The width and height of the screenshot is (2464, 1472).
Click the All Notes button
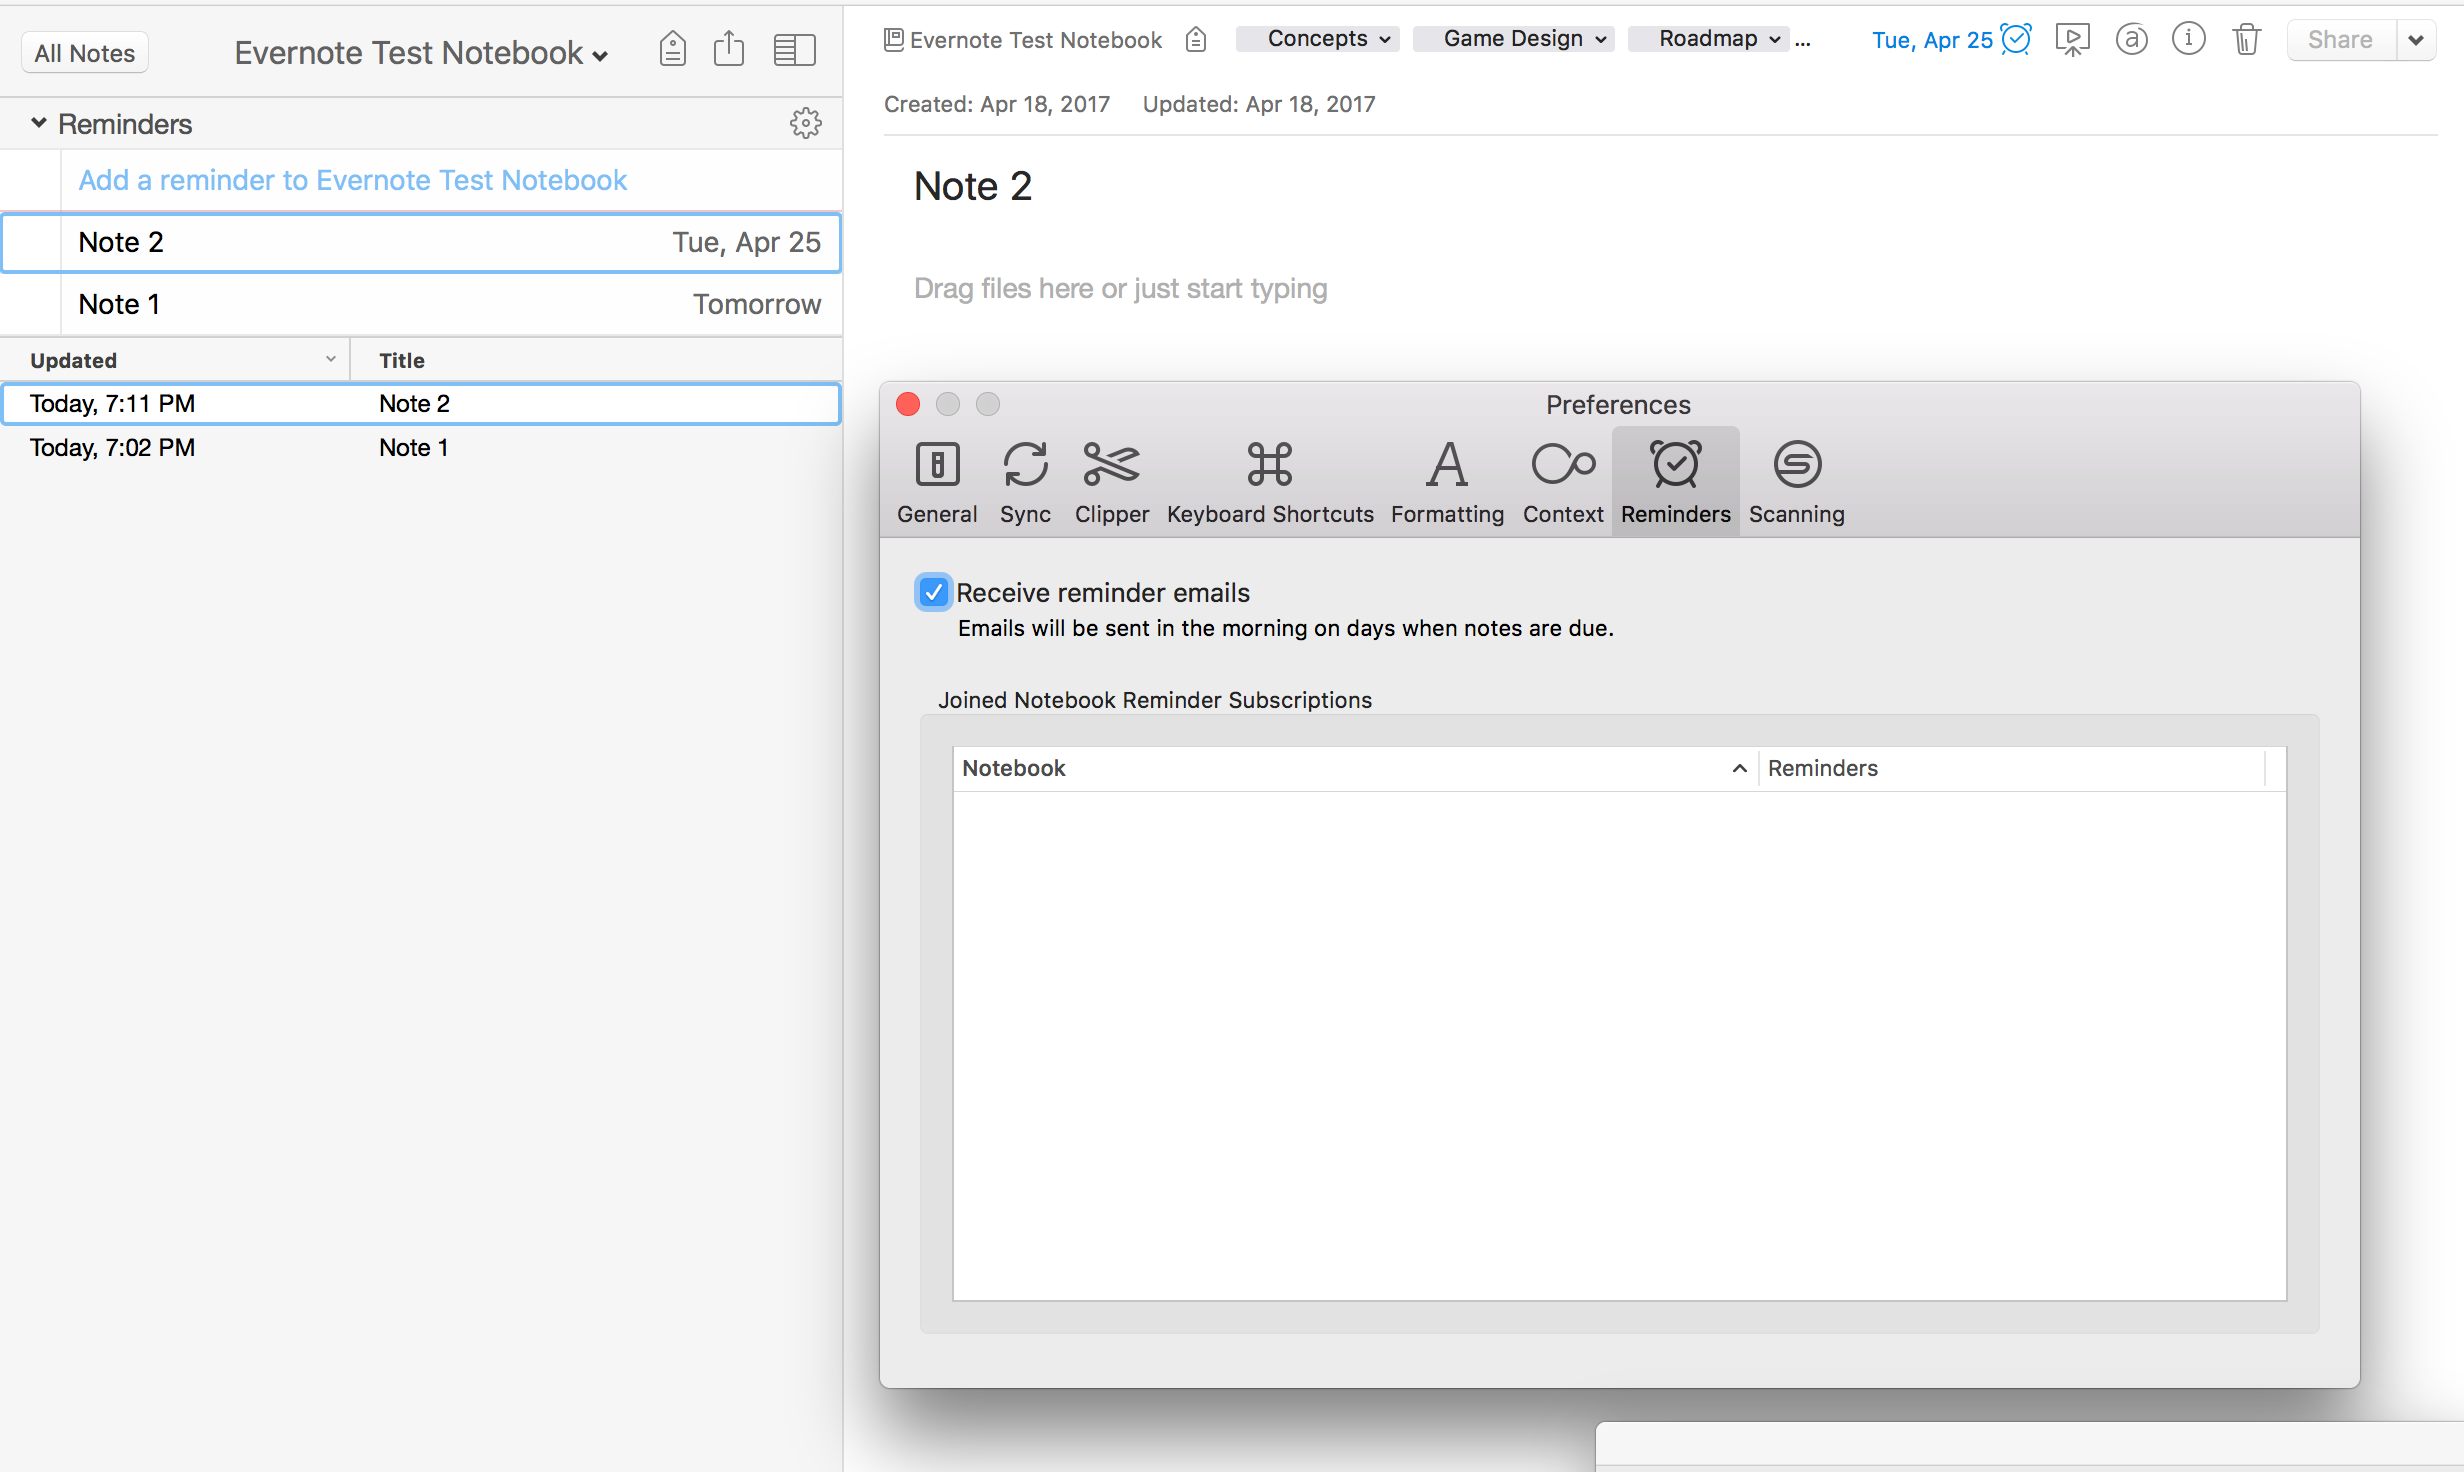pyautogui.click(x=85, y=53)
